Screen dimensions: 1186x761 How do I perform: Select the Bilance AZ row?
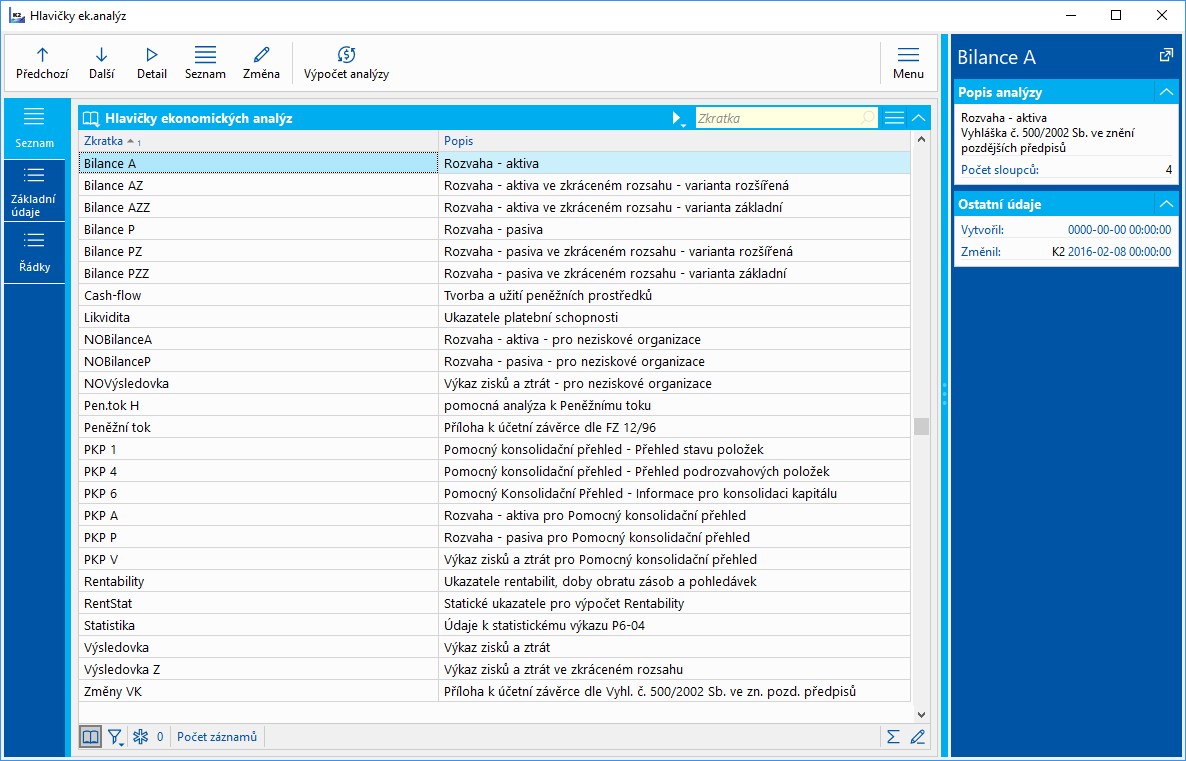point(495,185)
